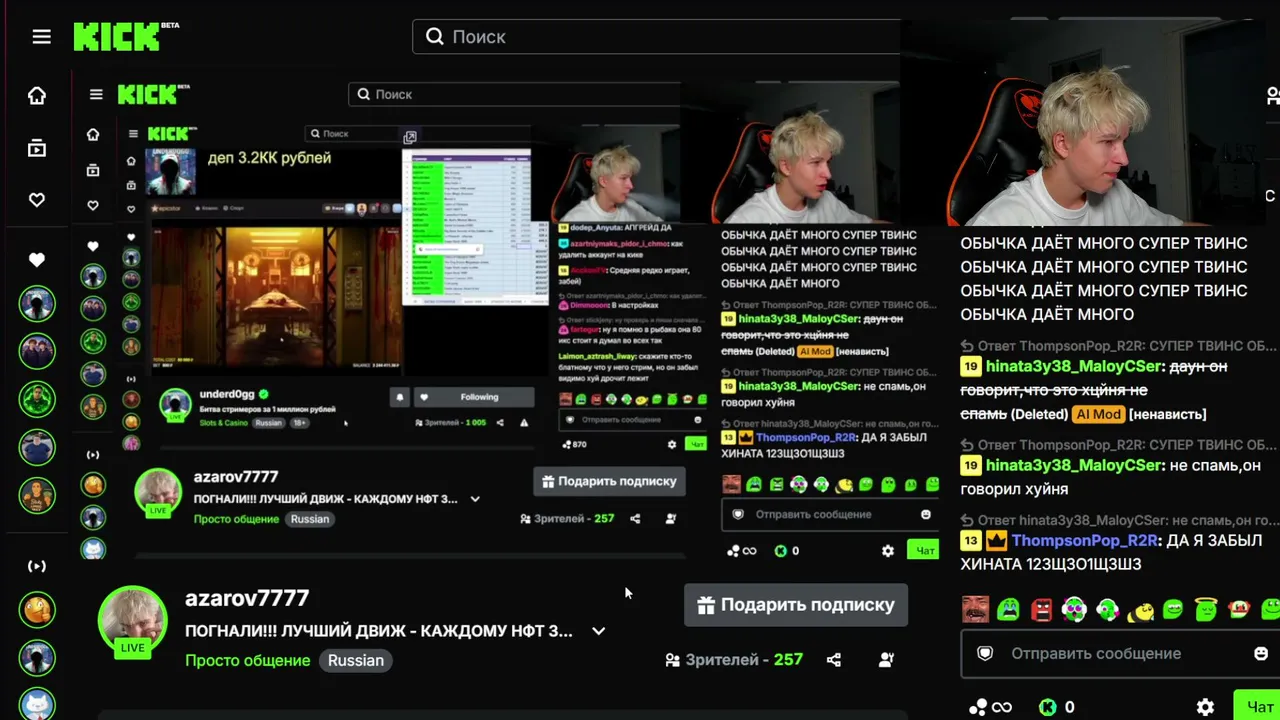Click the green K balance icon in largest chat
Image resolution: width=1280 pixels, height=720 pixels.
(x=1047, y=707)
